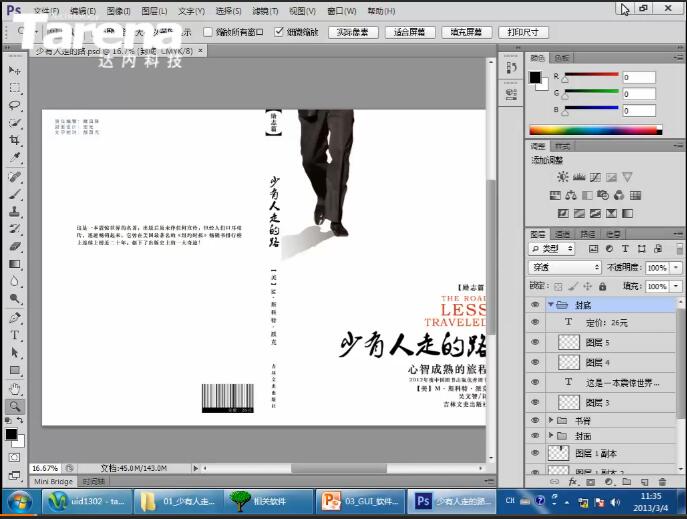
Task: Open 03_GUI_软件 PowerPoint in taskbar
Action: (361, 501)
